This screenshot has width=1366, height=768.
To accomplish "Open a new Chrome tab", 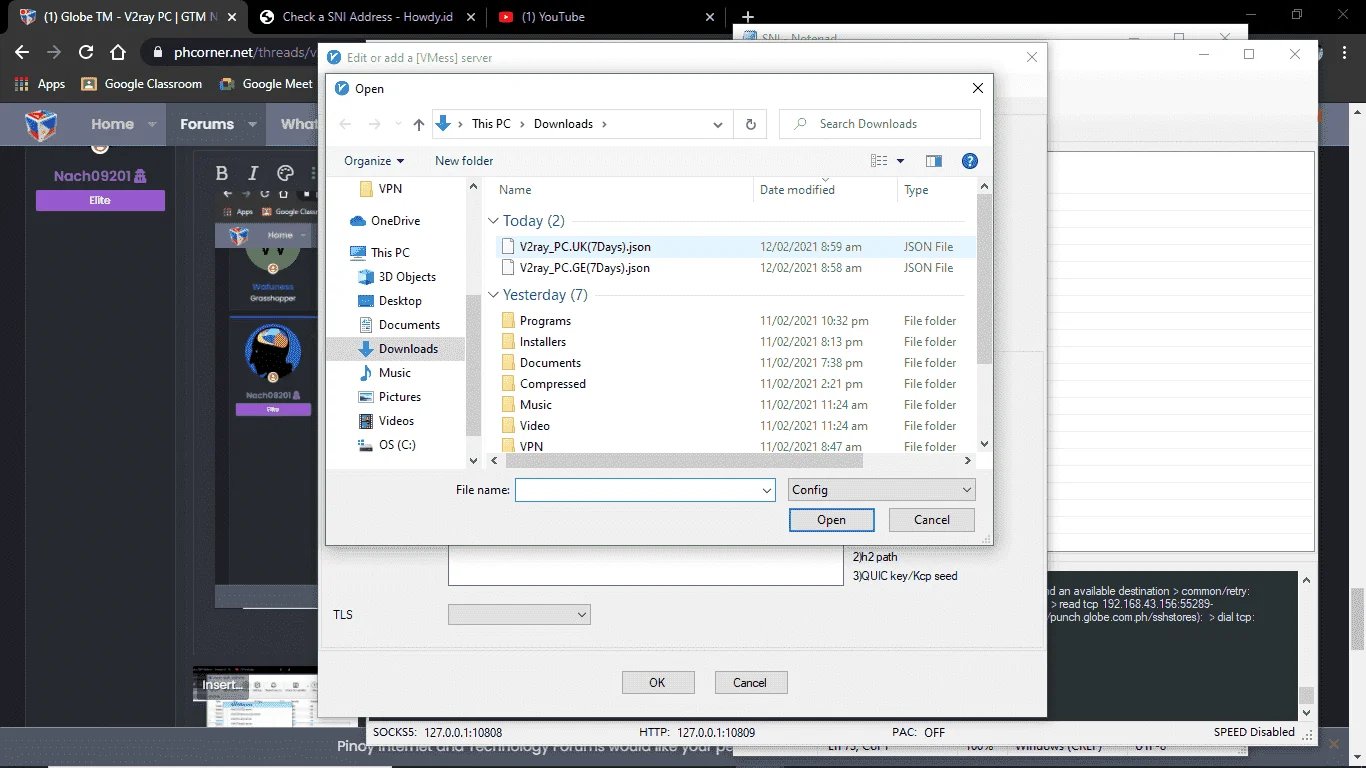I will click(x=747, y=17).
